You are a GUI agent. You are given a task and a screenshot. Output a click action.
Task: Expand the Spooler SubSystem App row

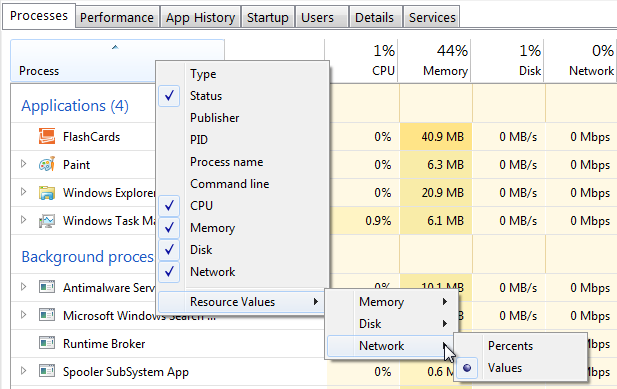pos(24,371)
